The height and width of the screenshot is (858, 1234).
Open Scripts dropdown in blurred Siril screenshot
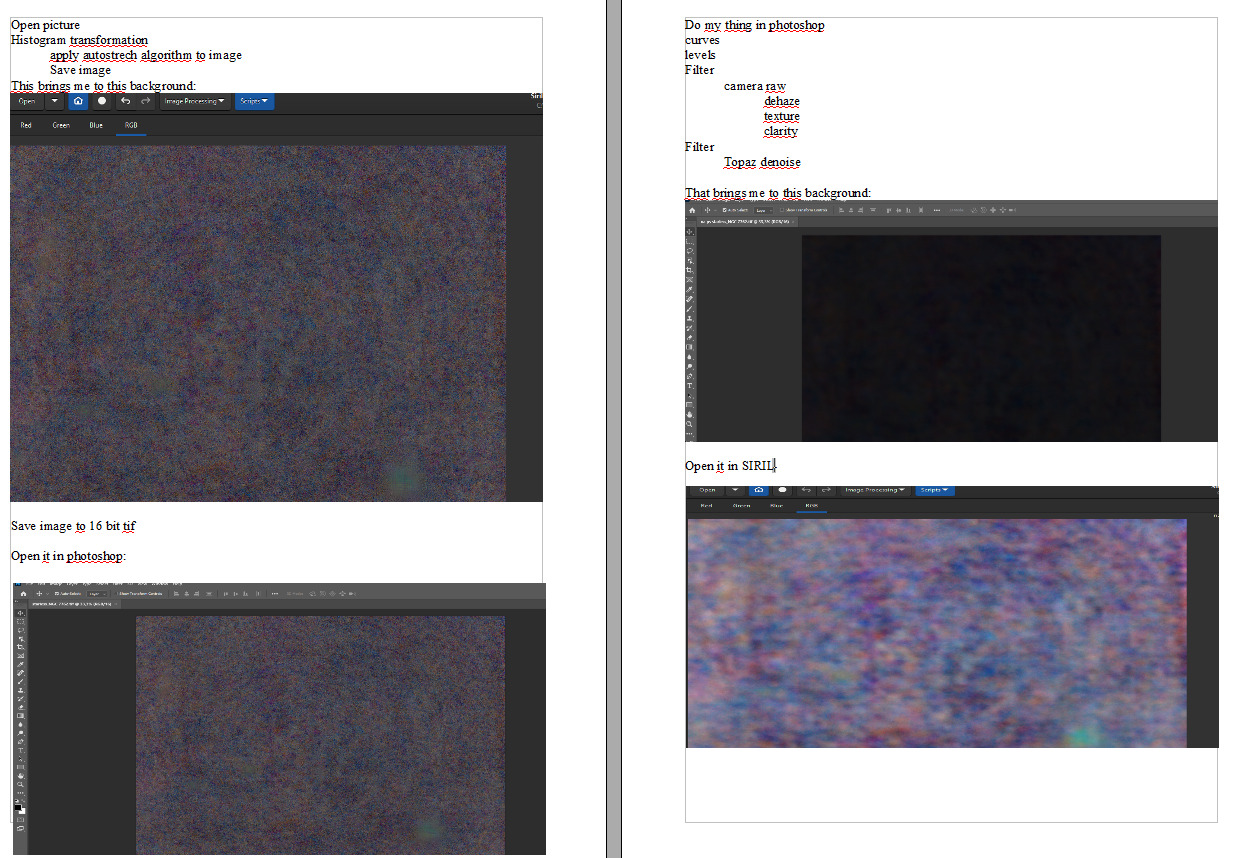tap(934, 490)
